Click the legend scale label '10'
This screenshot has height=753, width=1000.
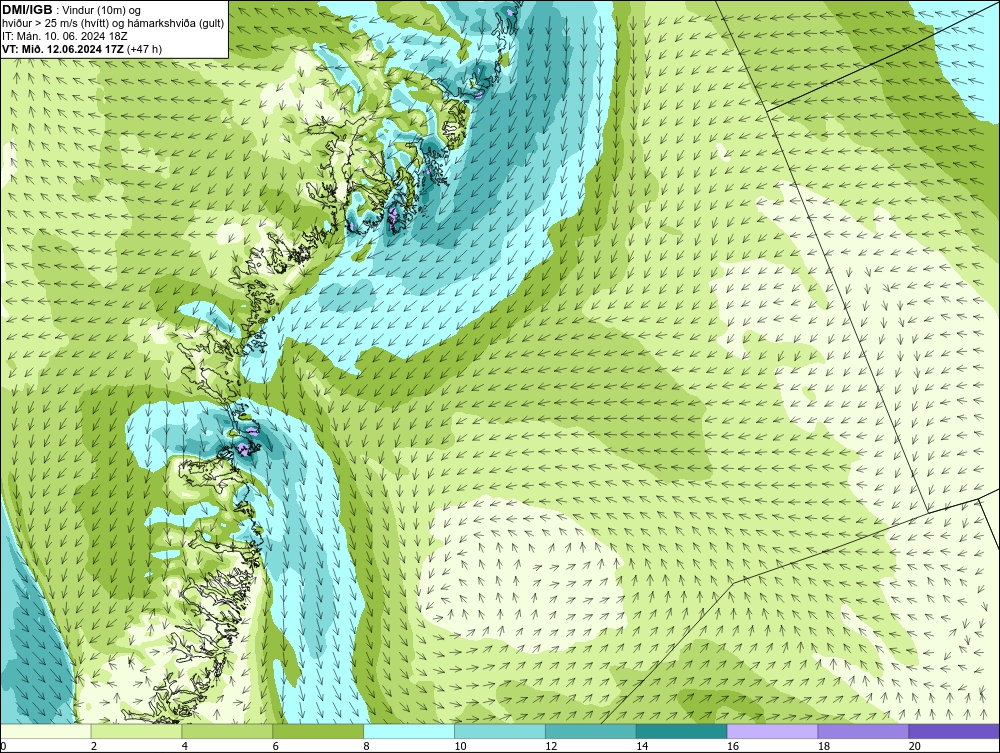[460, 746]
